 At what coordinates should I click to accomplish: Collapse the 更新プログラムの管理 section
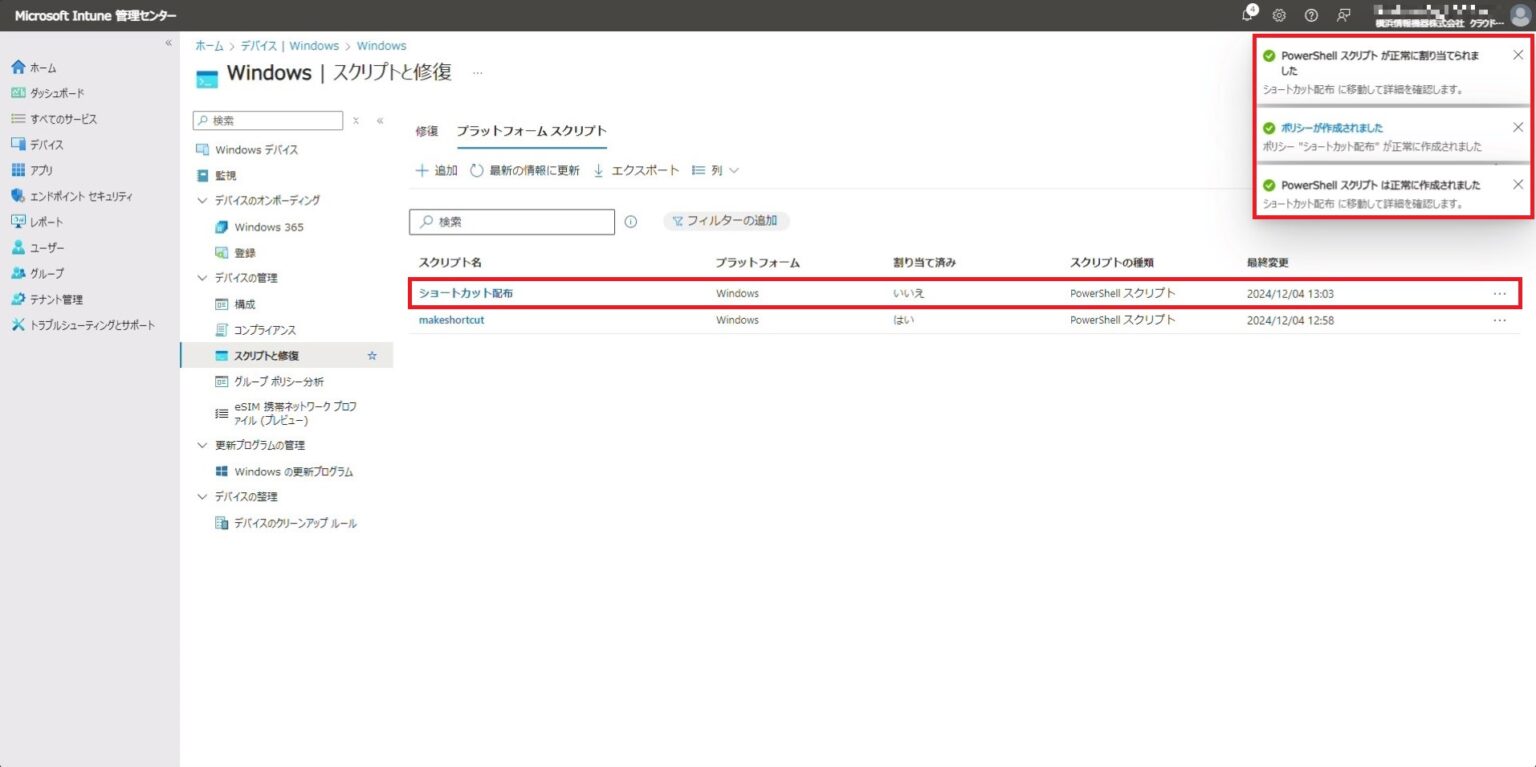[x=203, y=445]
